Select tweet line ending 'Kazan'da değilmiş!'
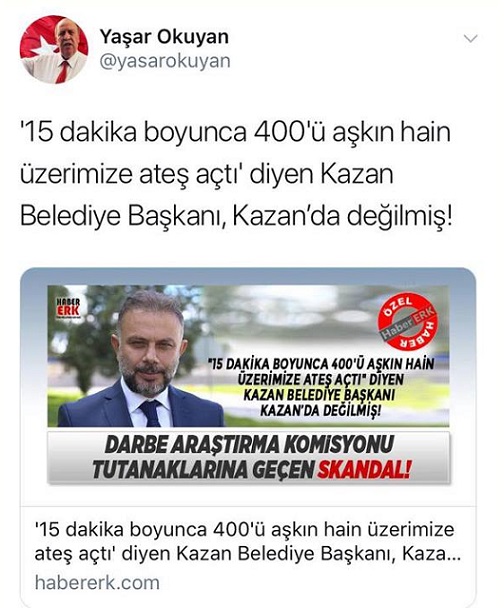 click(236, 216)
